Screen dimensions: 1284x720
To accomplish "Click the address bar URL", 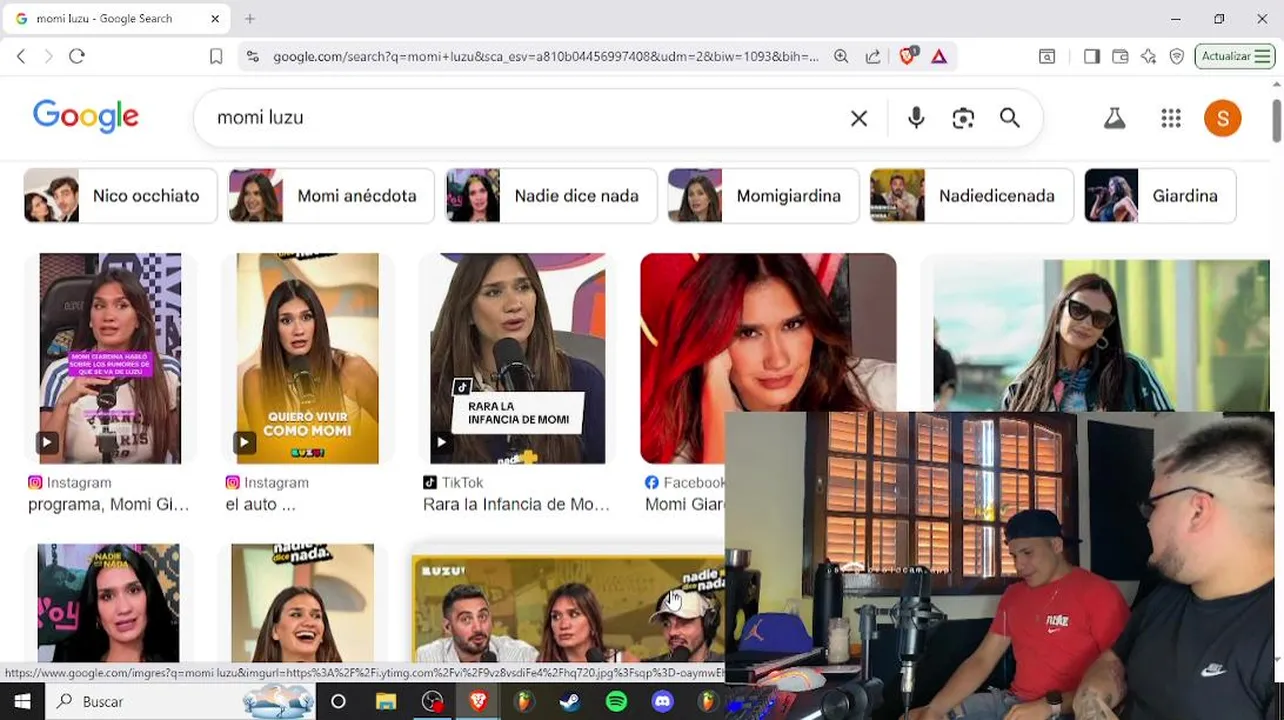I will tap(545, 57).
